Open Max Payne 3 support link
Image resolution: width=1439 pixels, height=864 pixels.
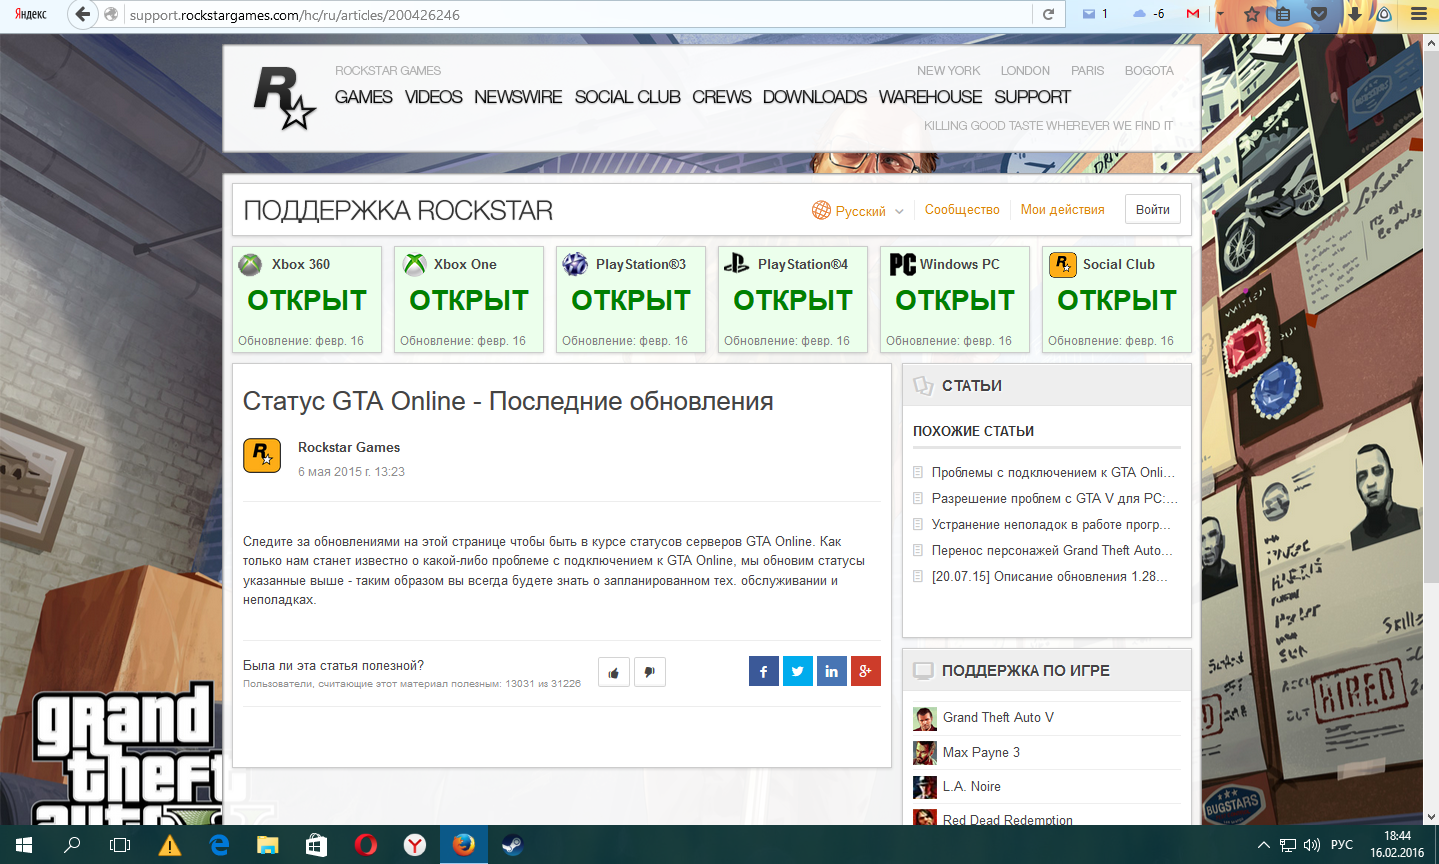[981, 753]
